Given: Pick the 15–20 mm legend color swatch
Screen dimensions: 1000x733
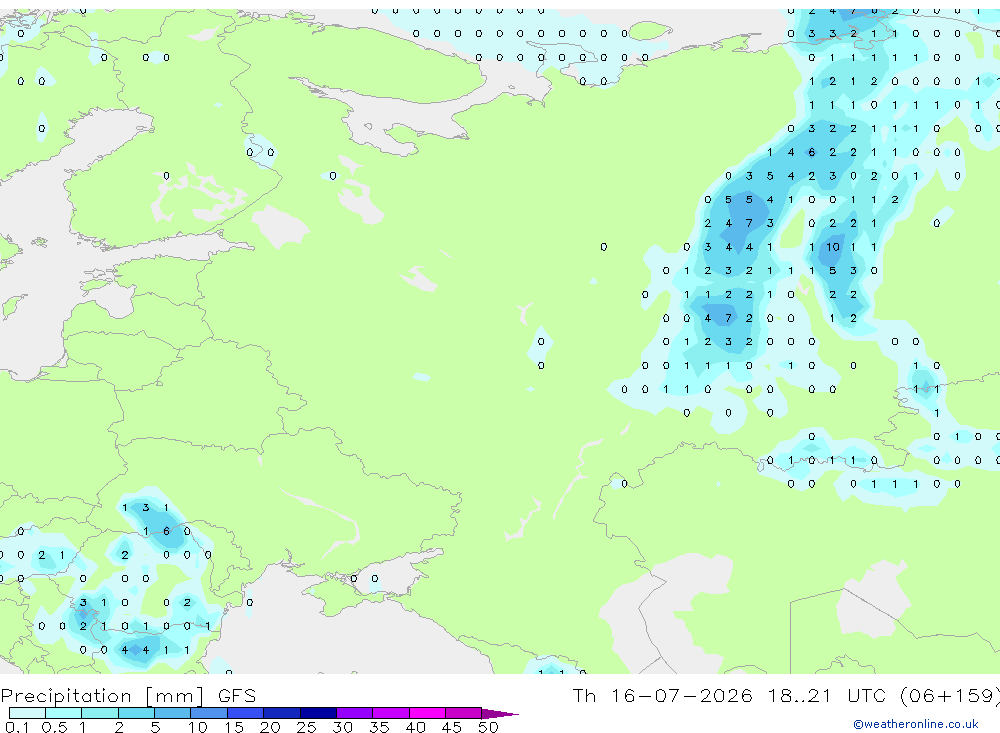Looking at the screenshot, I should 245,713.
